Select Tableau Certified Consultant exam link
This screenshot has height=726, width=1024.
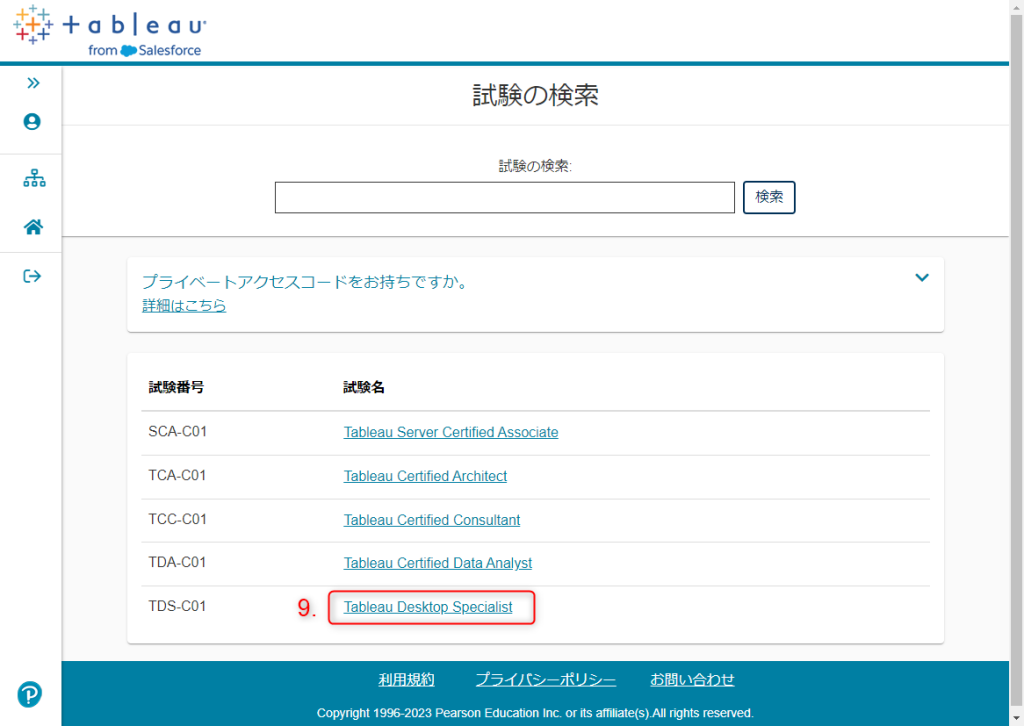pos(432,520)
